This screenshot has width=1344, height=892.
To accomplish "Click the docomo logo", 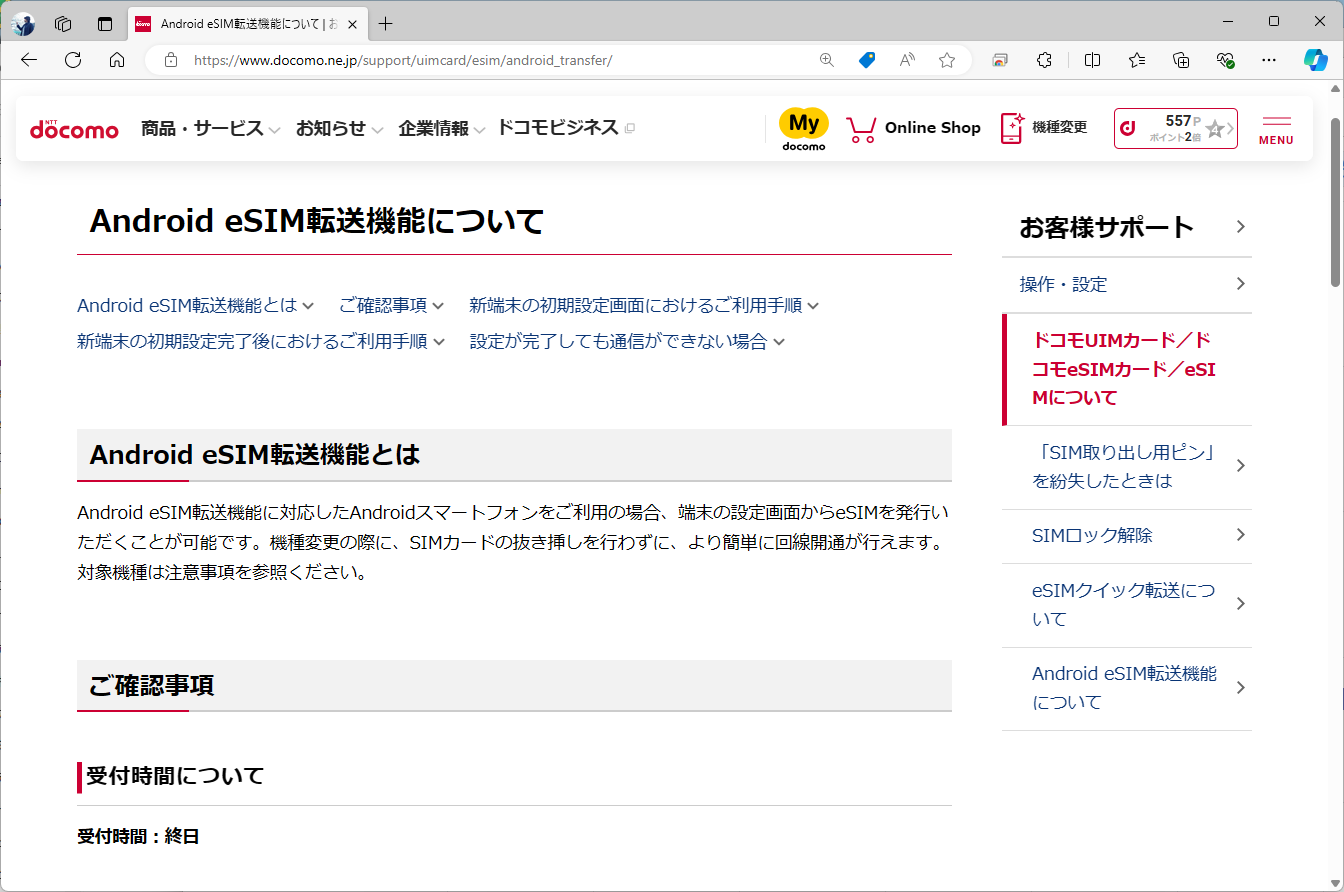I will [74, 128].
